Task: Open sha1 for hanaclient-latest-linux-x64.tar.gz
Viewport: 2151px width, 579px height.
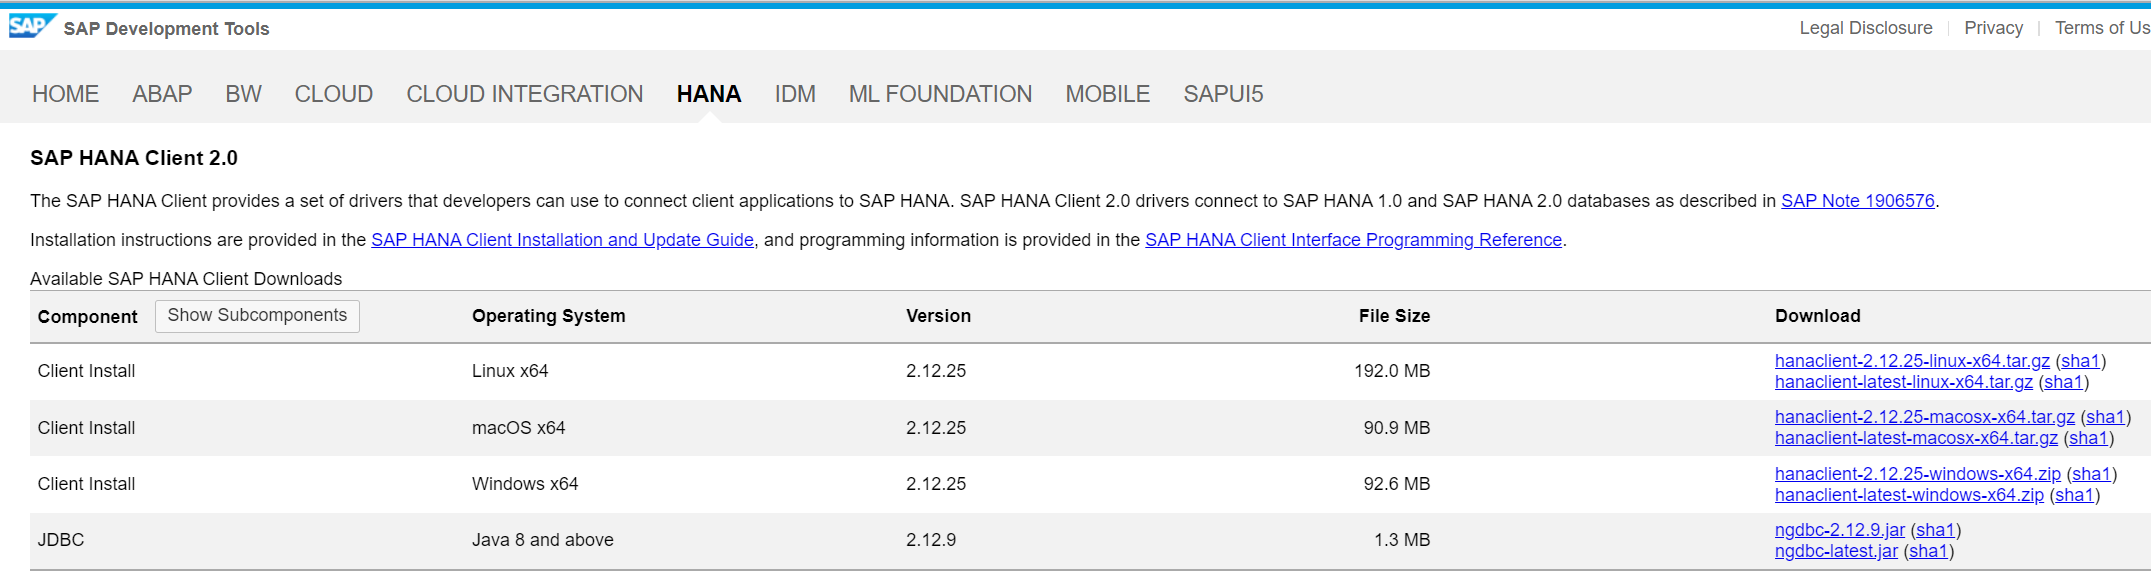Action: coord(2064,382)
